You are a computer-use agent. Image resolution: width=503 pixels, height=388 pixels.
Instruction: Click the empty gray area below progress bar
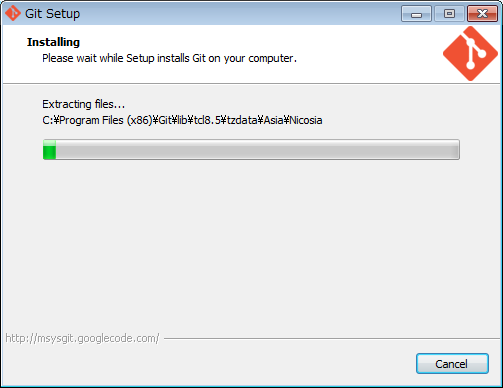[x=251, y=243]
